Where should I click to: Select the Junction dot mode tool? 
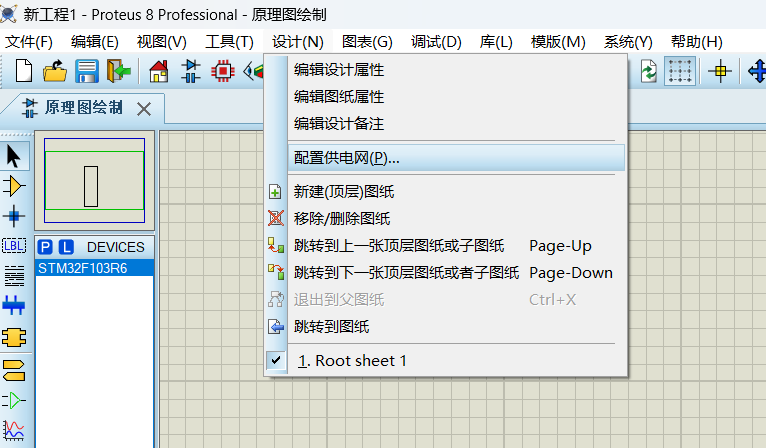(x=14, y=216)
